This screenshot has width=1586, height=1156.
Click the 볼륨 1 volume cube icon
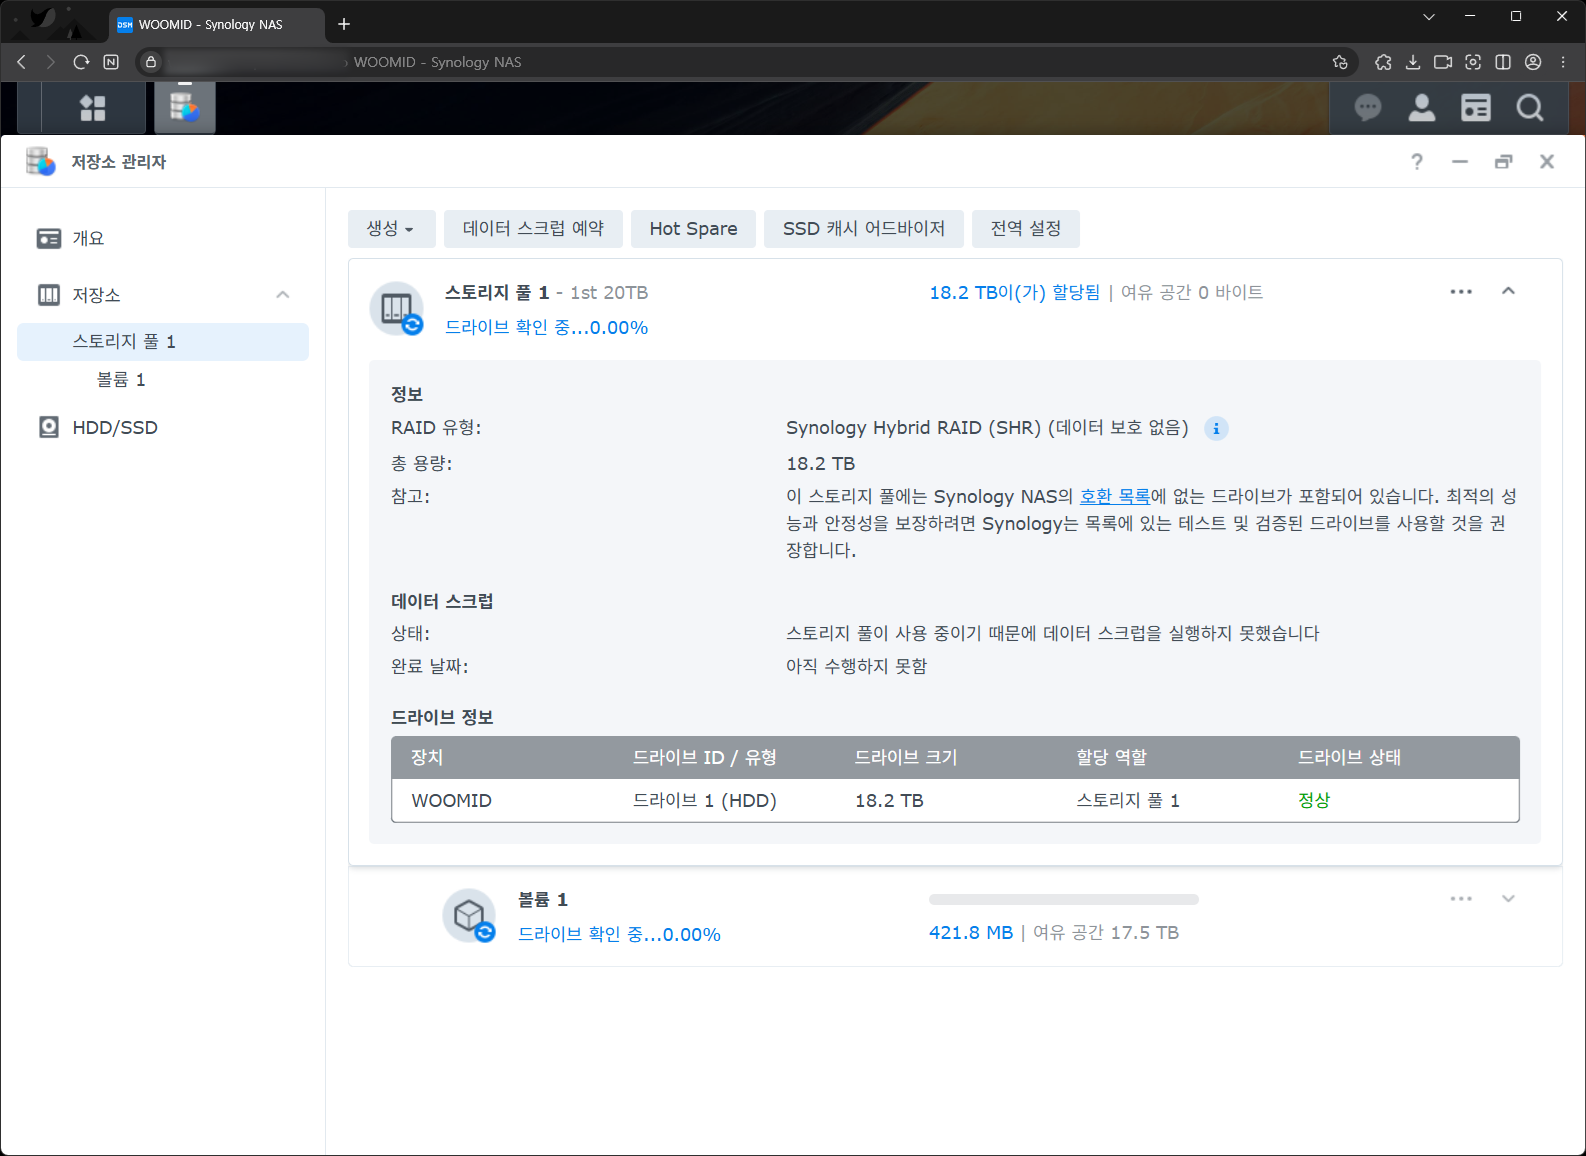pos(469,916)
